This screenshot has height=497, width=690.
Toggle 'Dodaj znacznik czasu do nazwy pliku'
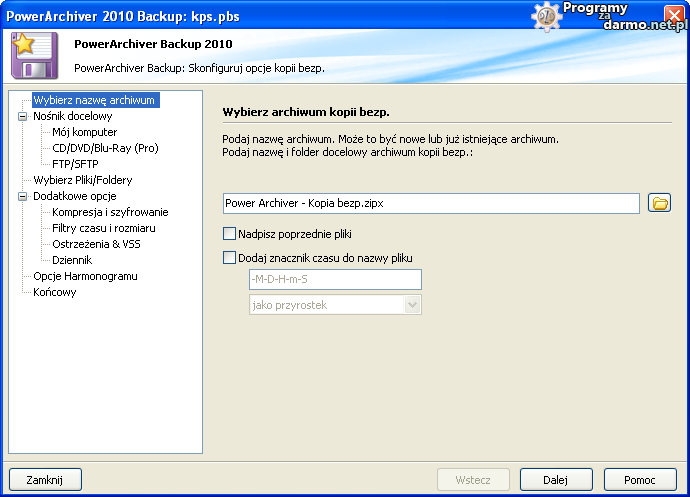[x=230, y=258]
